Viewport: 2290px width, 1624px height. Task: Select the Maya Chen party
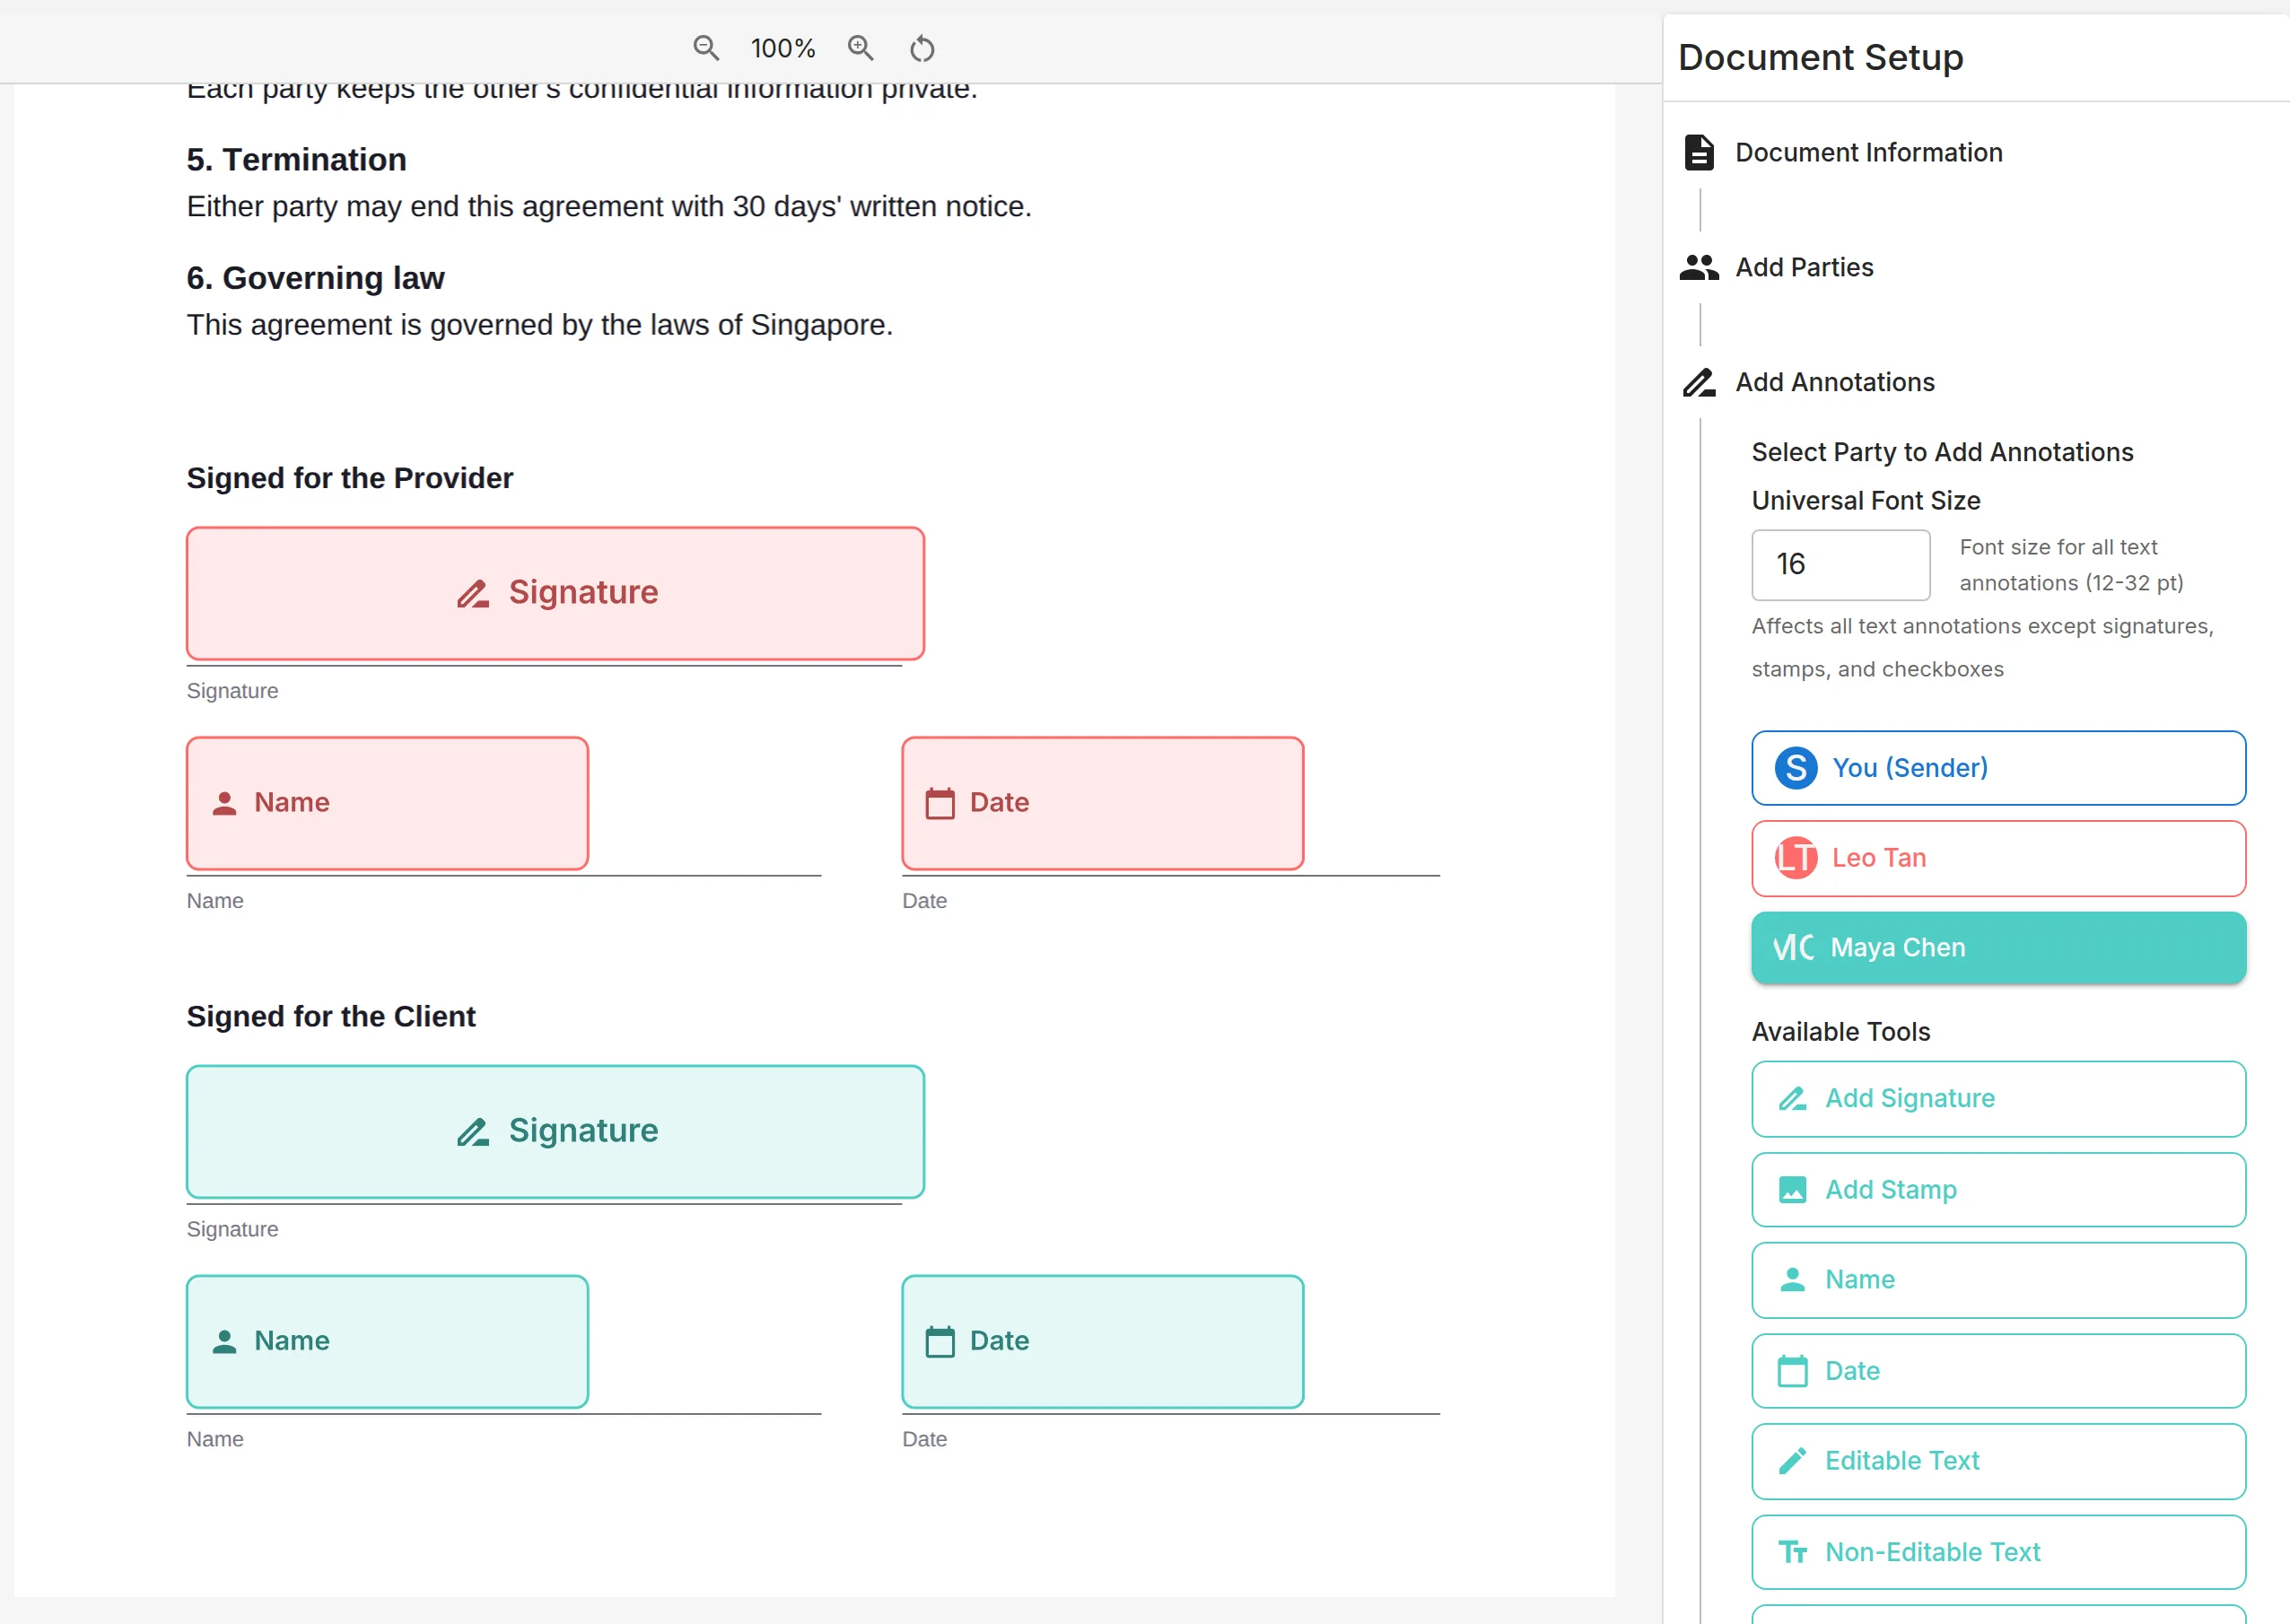tap(1998, 947)
